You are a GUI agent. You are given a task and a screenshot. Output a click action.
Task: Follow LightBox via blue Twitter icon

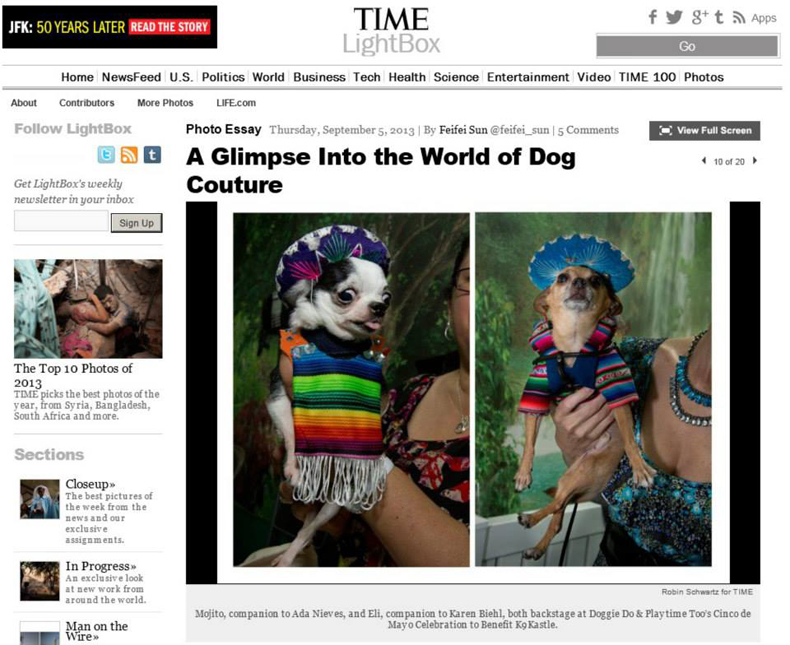click(106, 155)
